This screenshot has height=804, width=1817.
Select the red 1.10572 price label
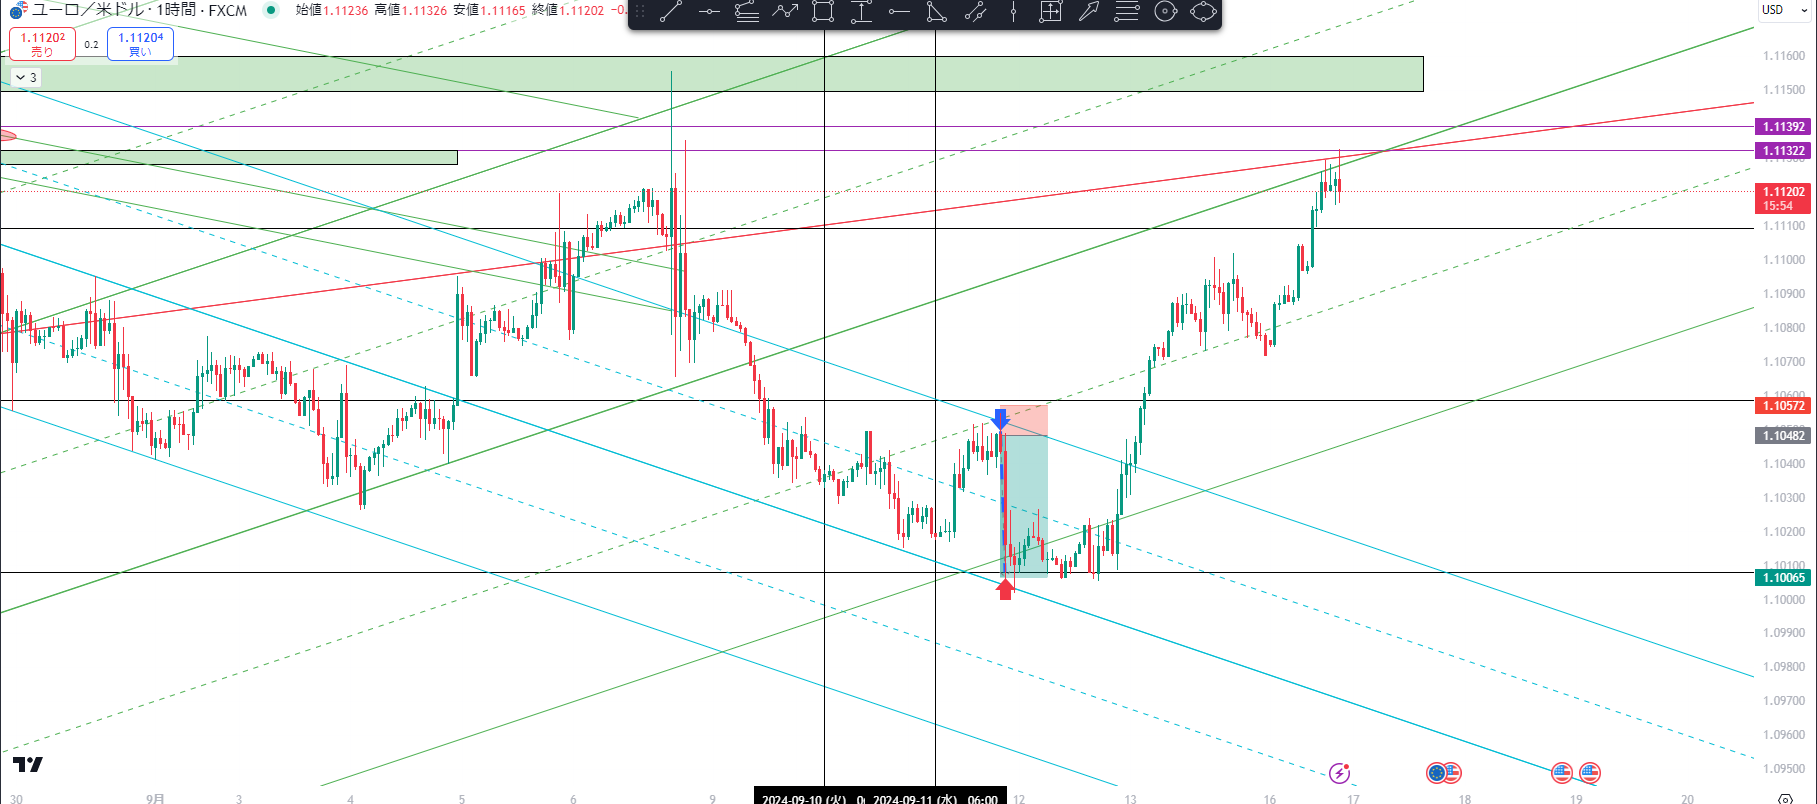[x=1783, y=405]
